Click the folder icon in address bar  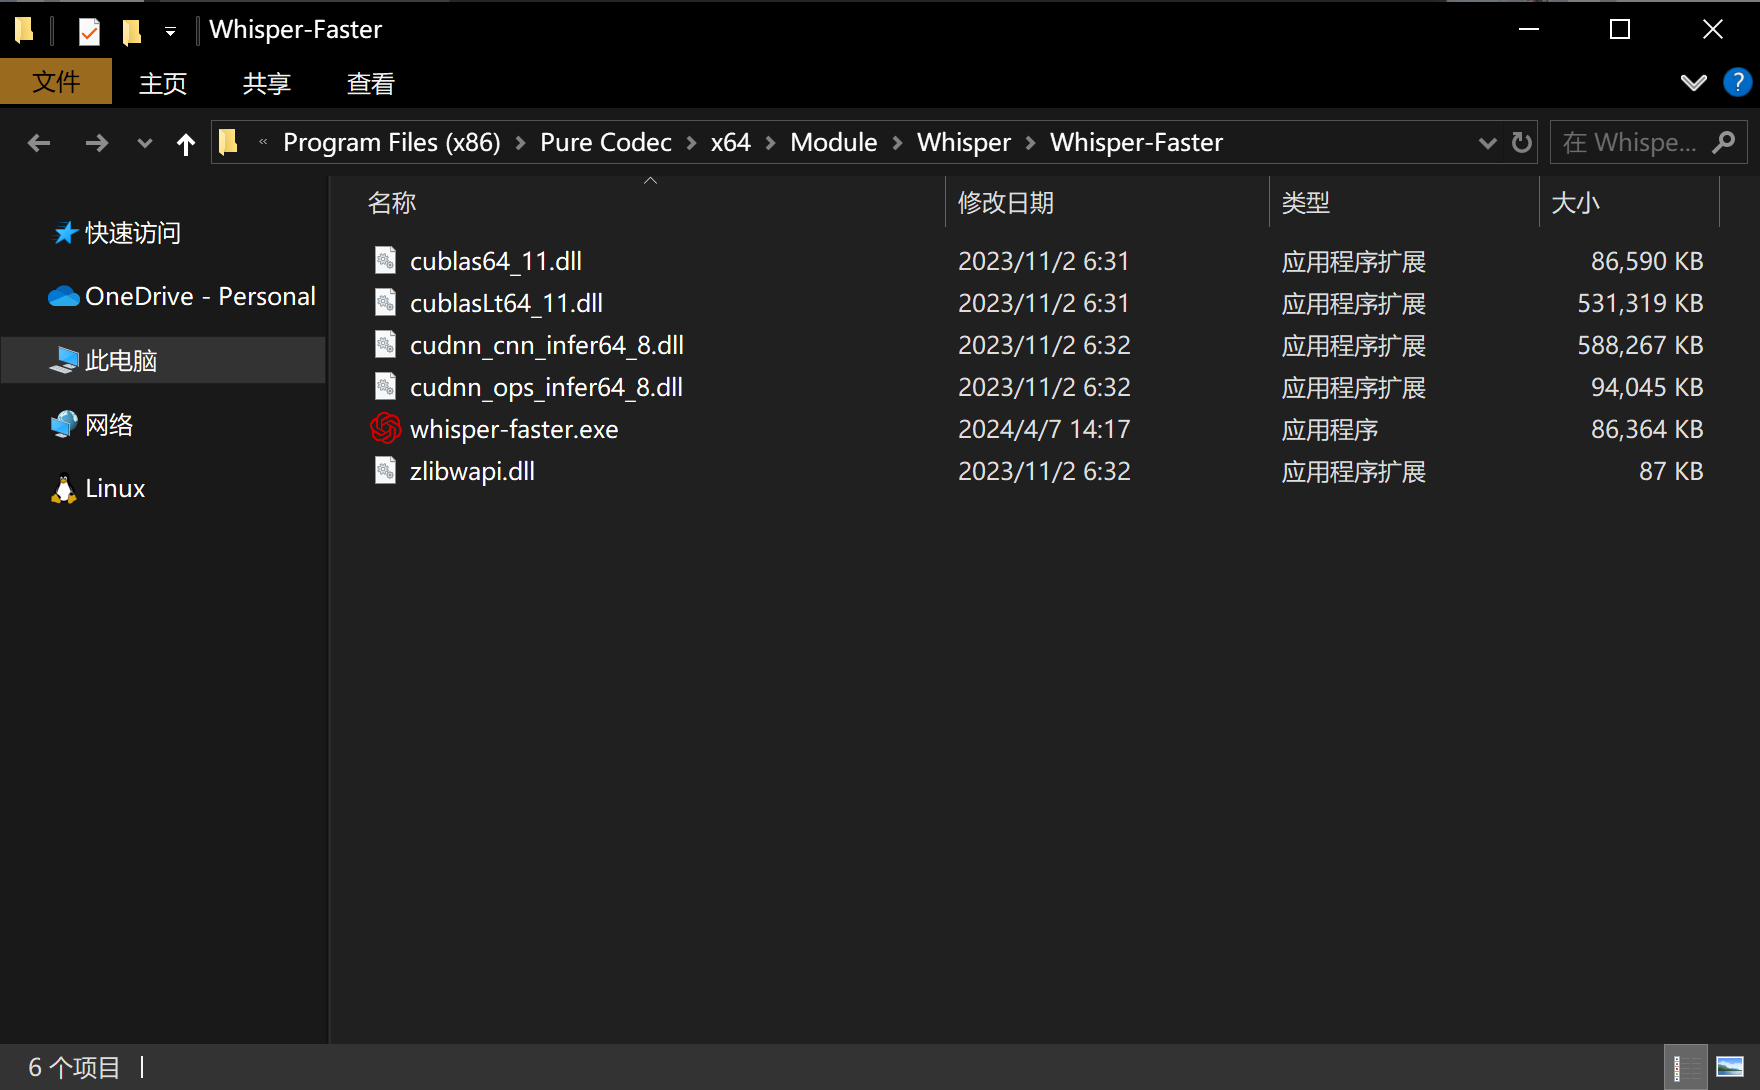pyautogui.click(x=229, y=142)
